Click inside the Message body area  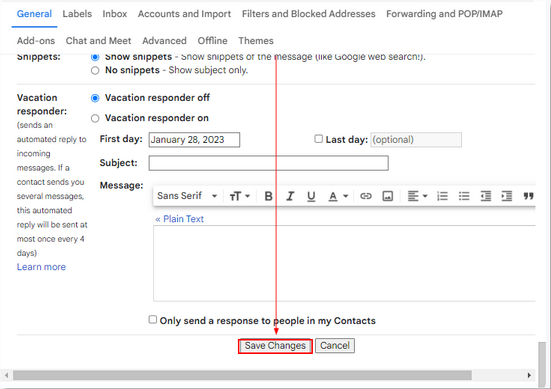tap(344, 264)
